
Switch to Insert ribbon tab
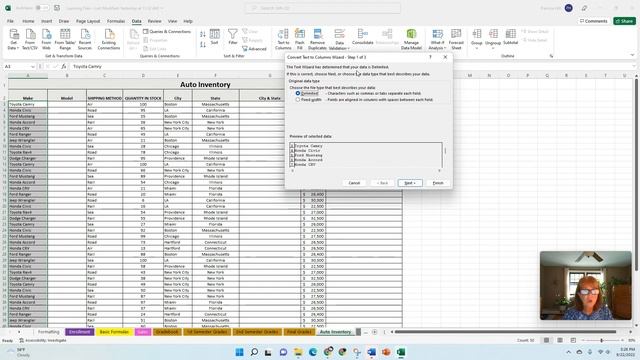tap(47, 21)
